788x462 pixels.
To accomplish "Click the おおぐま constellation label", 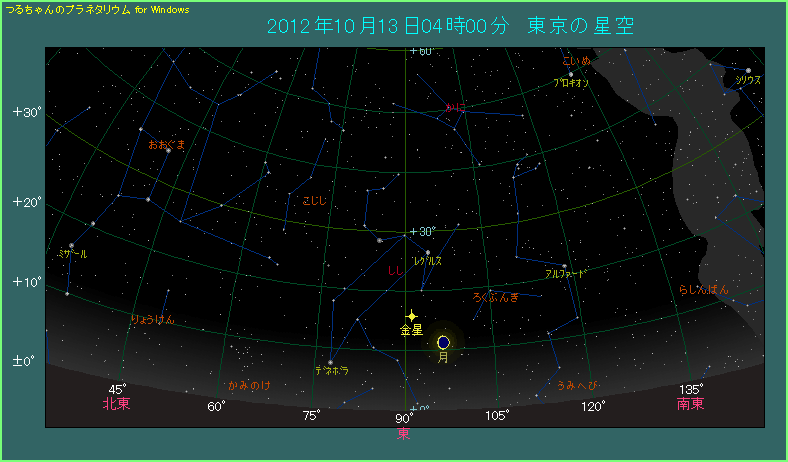I will pos(166,145).
